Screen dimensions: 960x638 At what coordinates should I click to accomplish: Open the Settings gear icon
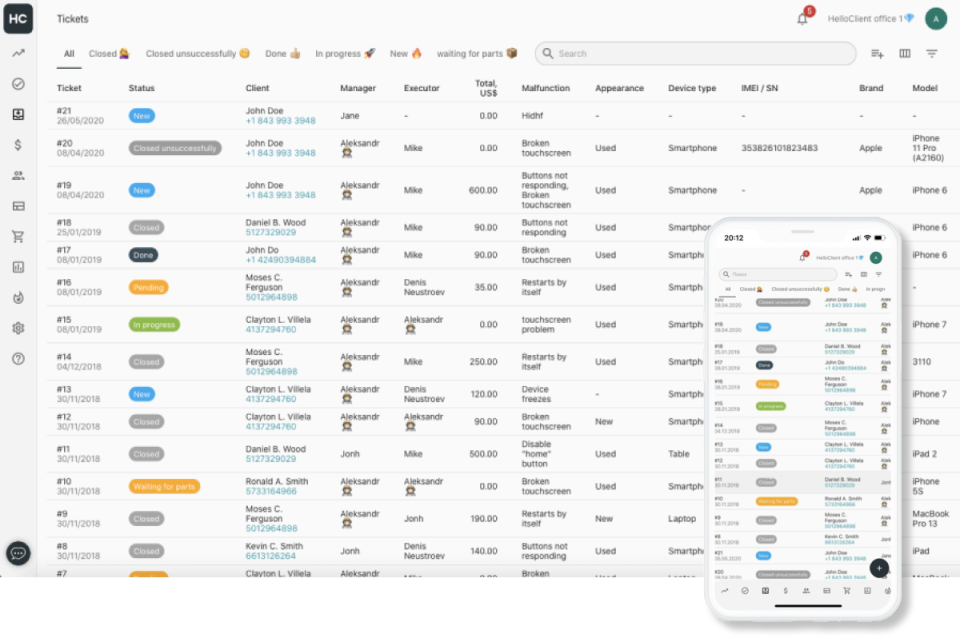pyautogui.click(x=18, y=327)
